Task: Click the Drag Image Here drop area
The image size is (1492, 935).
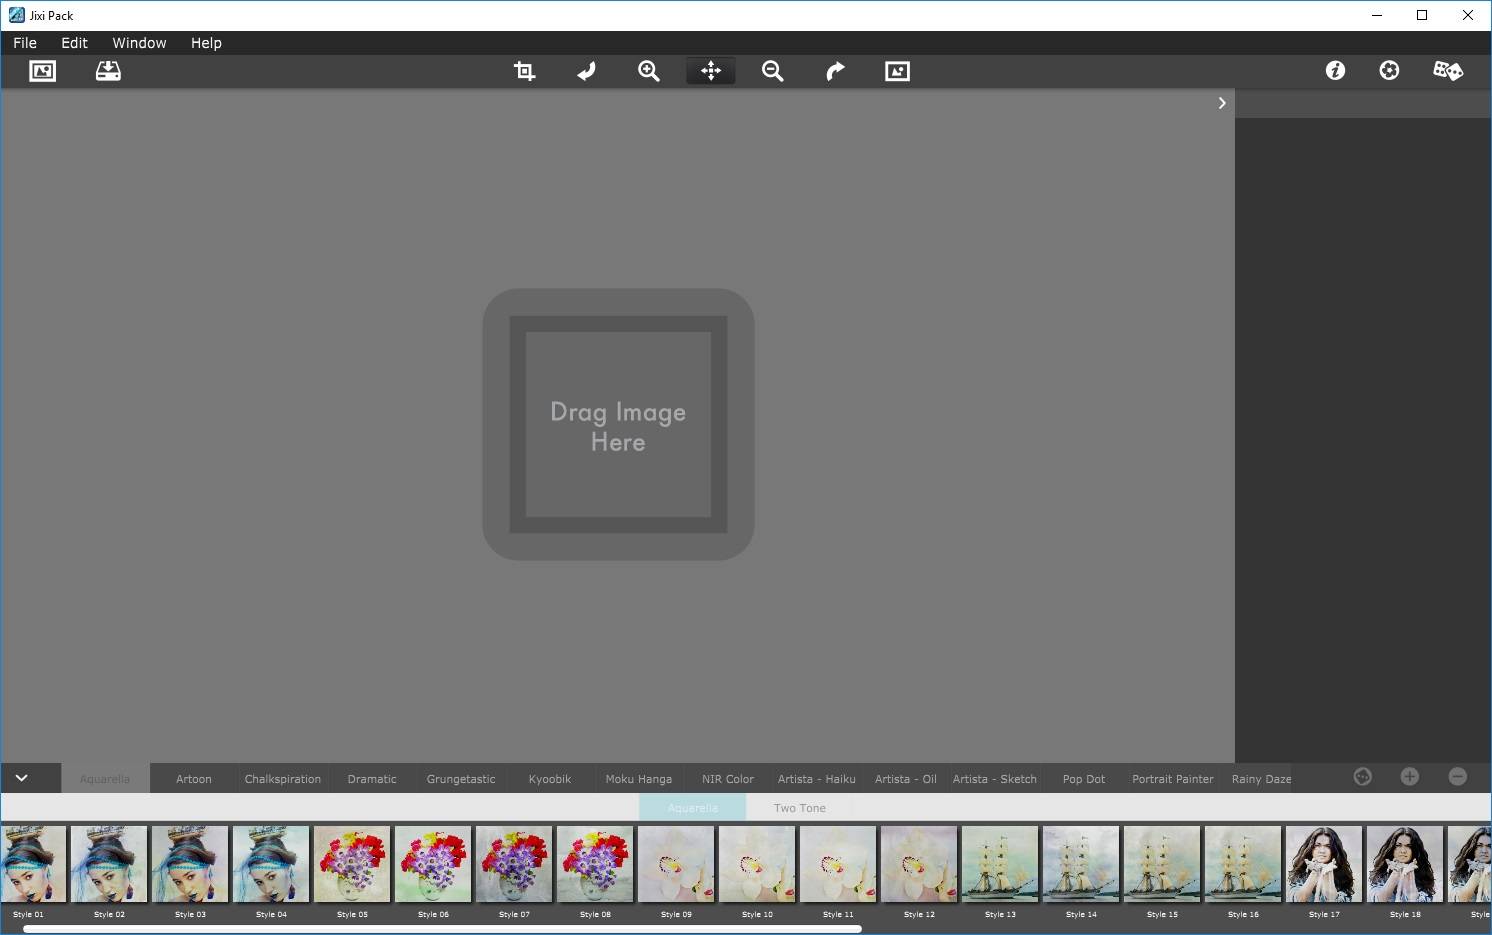Action: 618,425
